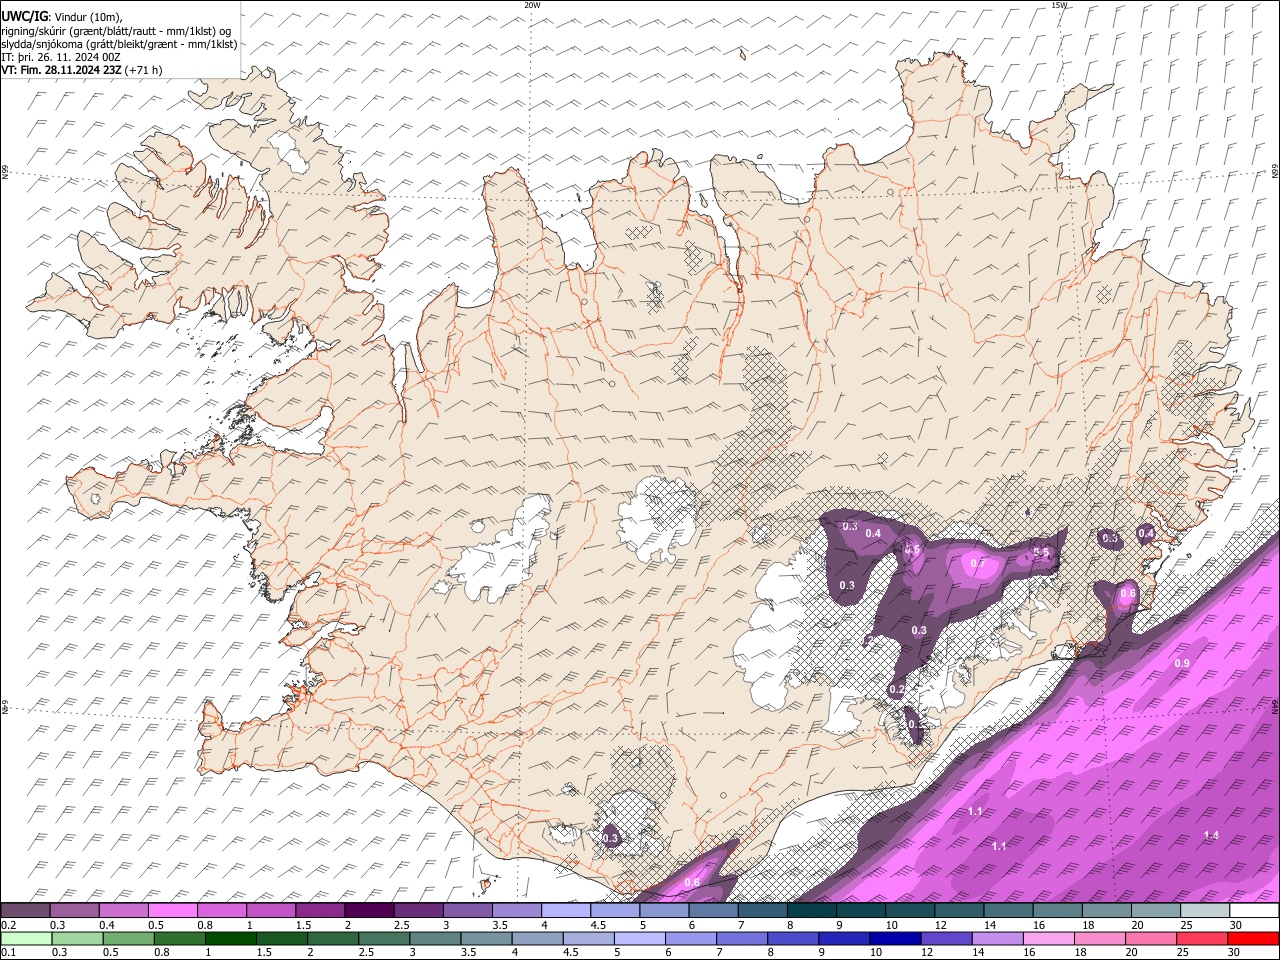Choose the dark navy 10–12 rain swatch
The width and height of the screenshot is (1280, 960).
[x=894, y=939]
